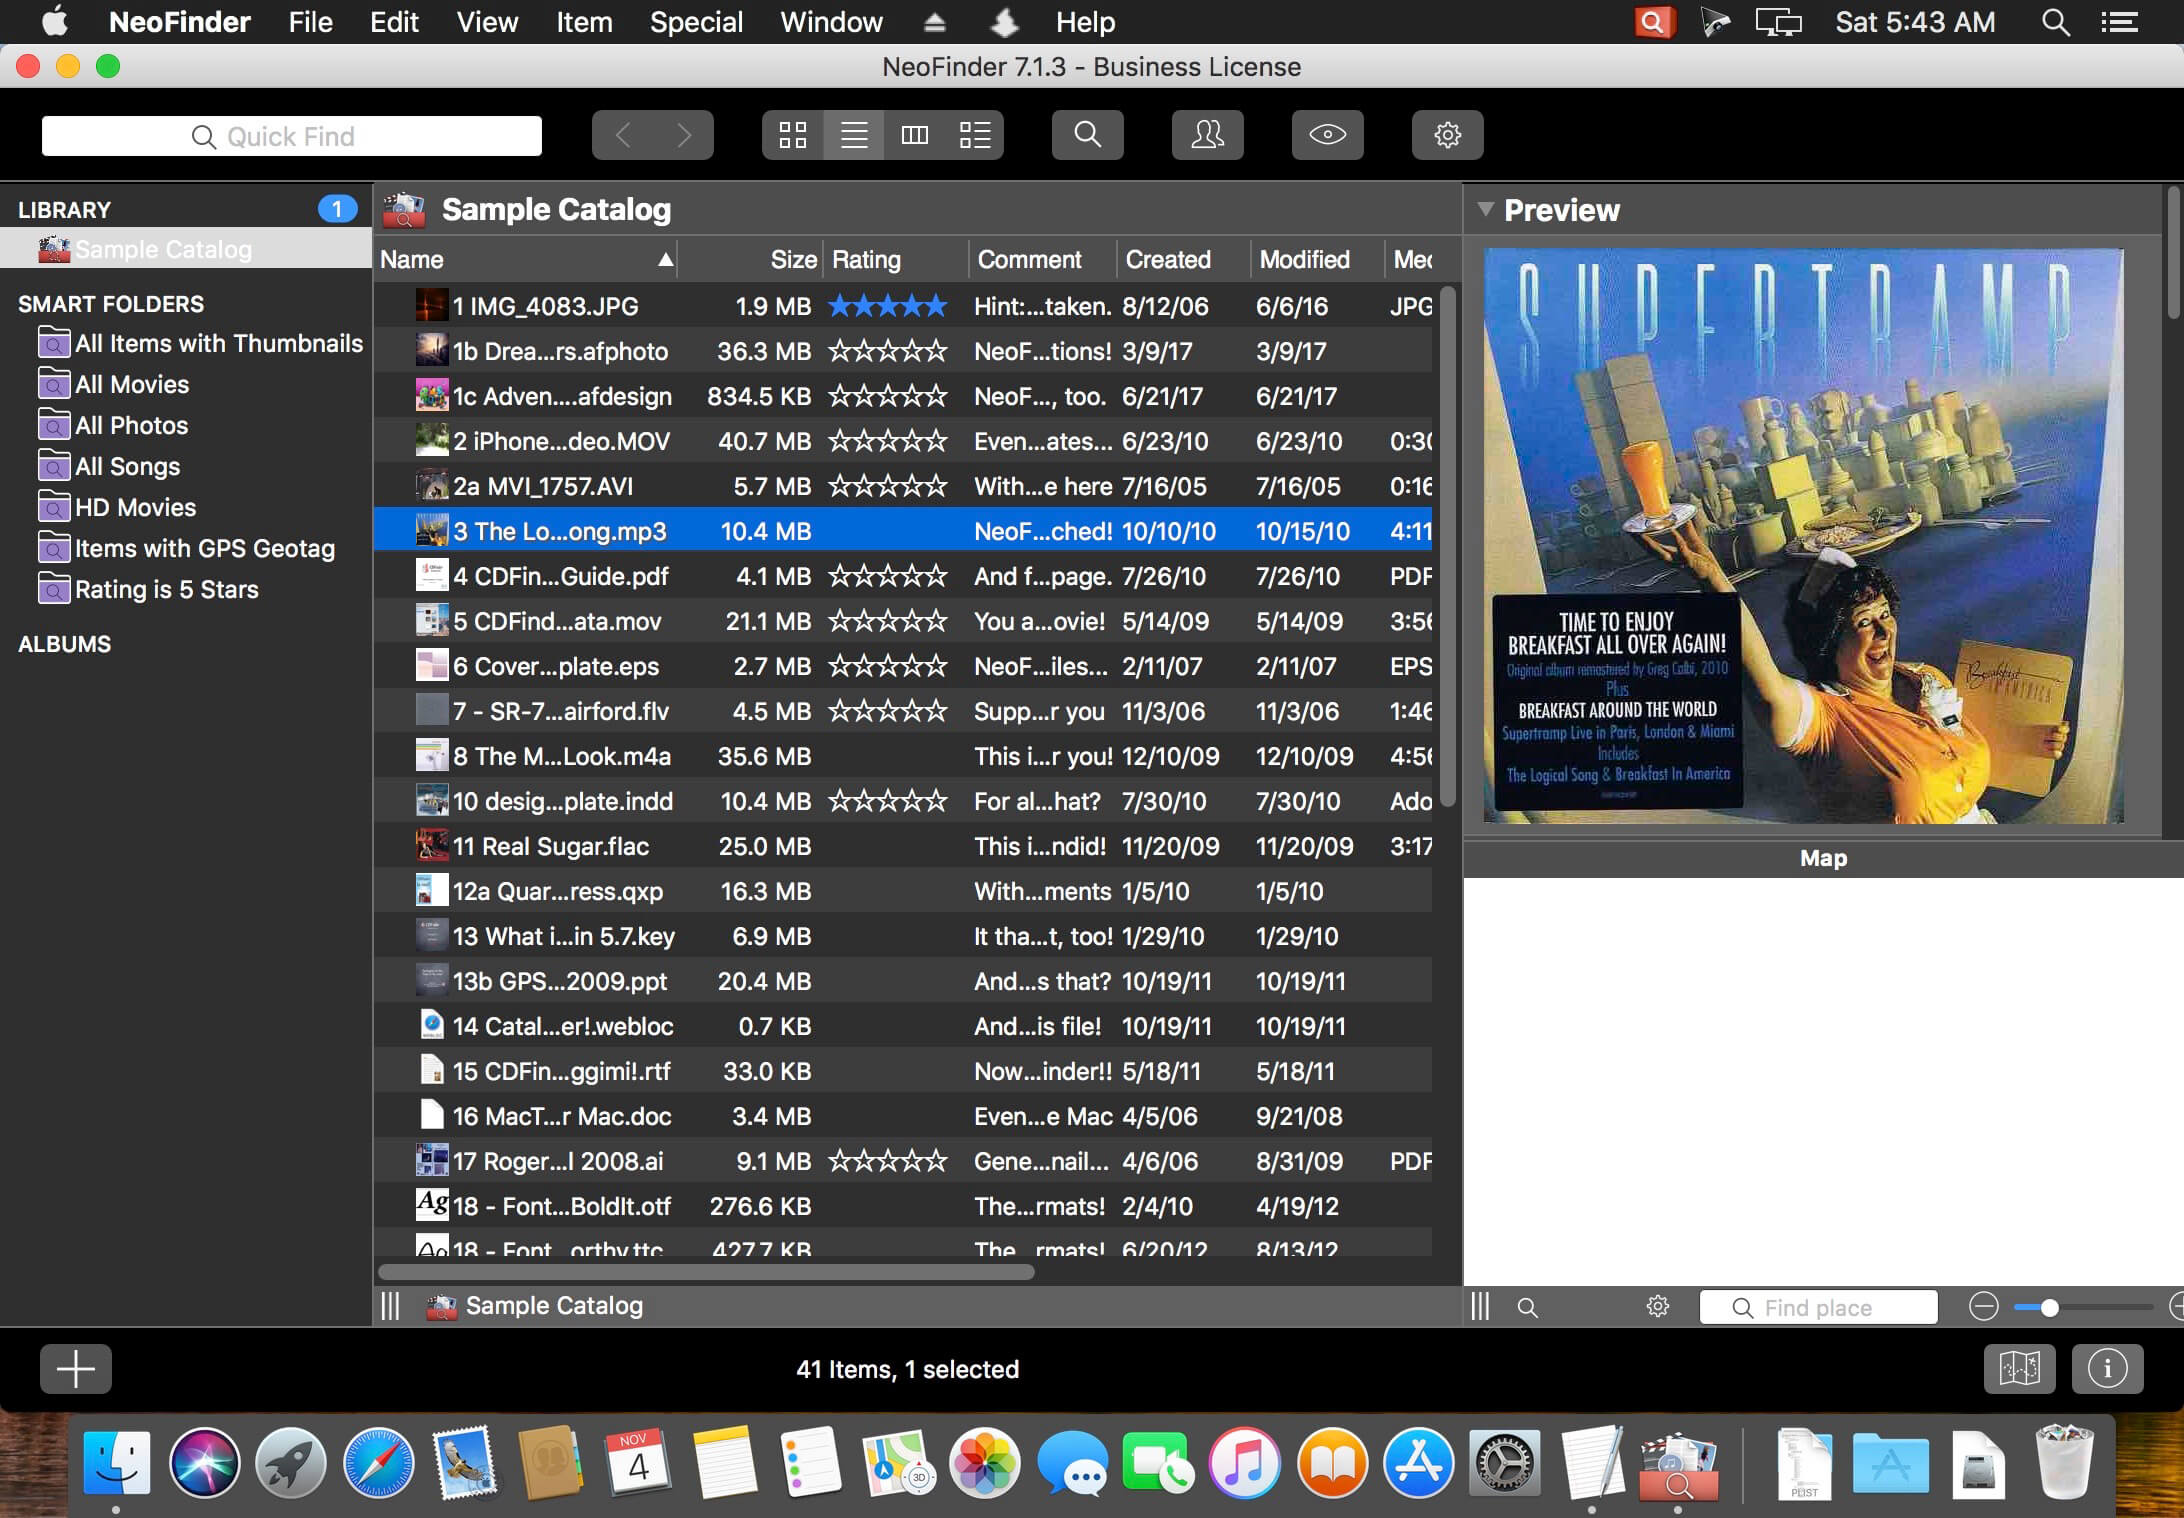Switch to column view mode
Screen dimensions: 2184x1518
tap(913, 135)
